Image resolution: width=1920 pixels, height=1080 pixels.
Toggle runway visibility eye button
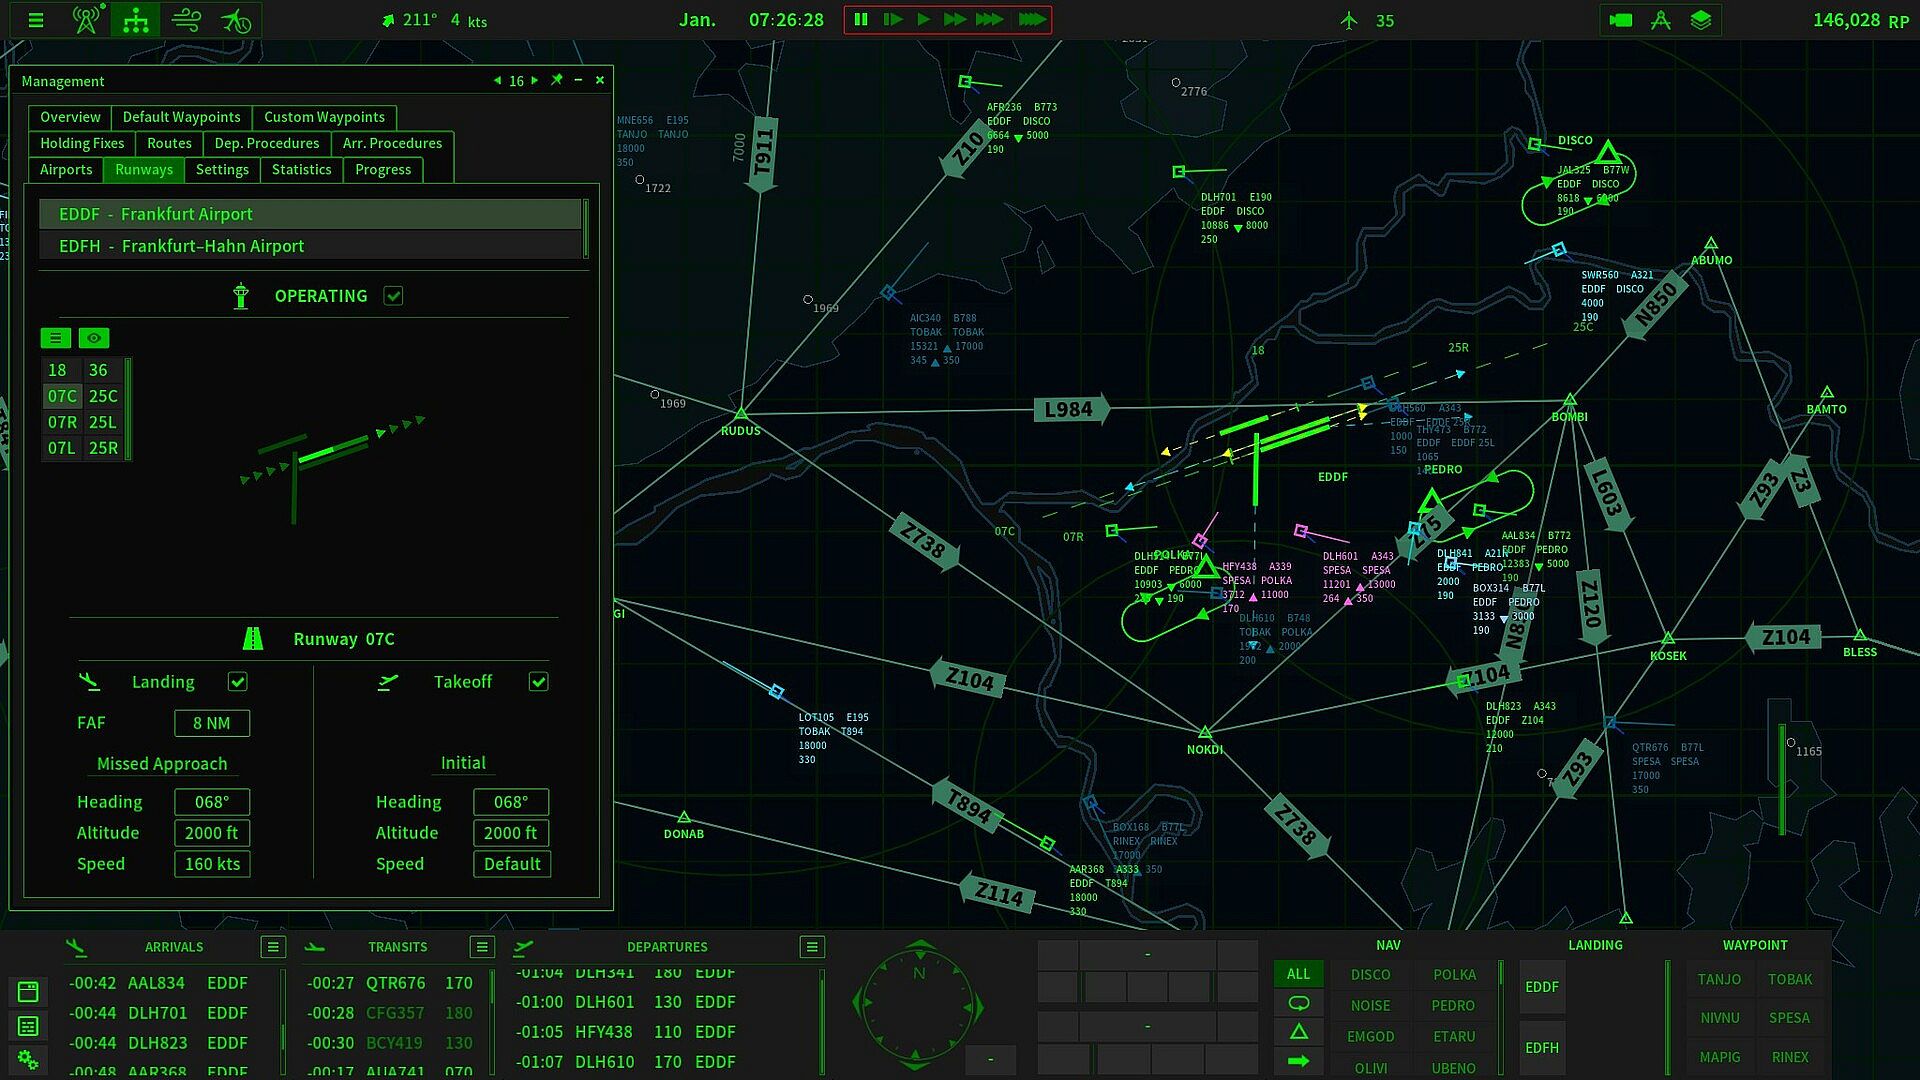point(94,338)
